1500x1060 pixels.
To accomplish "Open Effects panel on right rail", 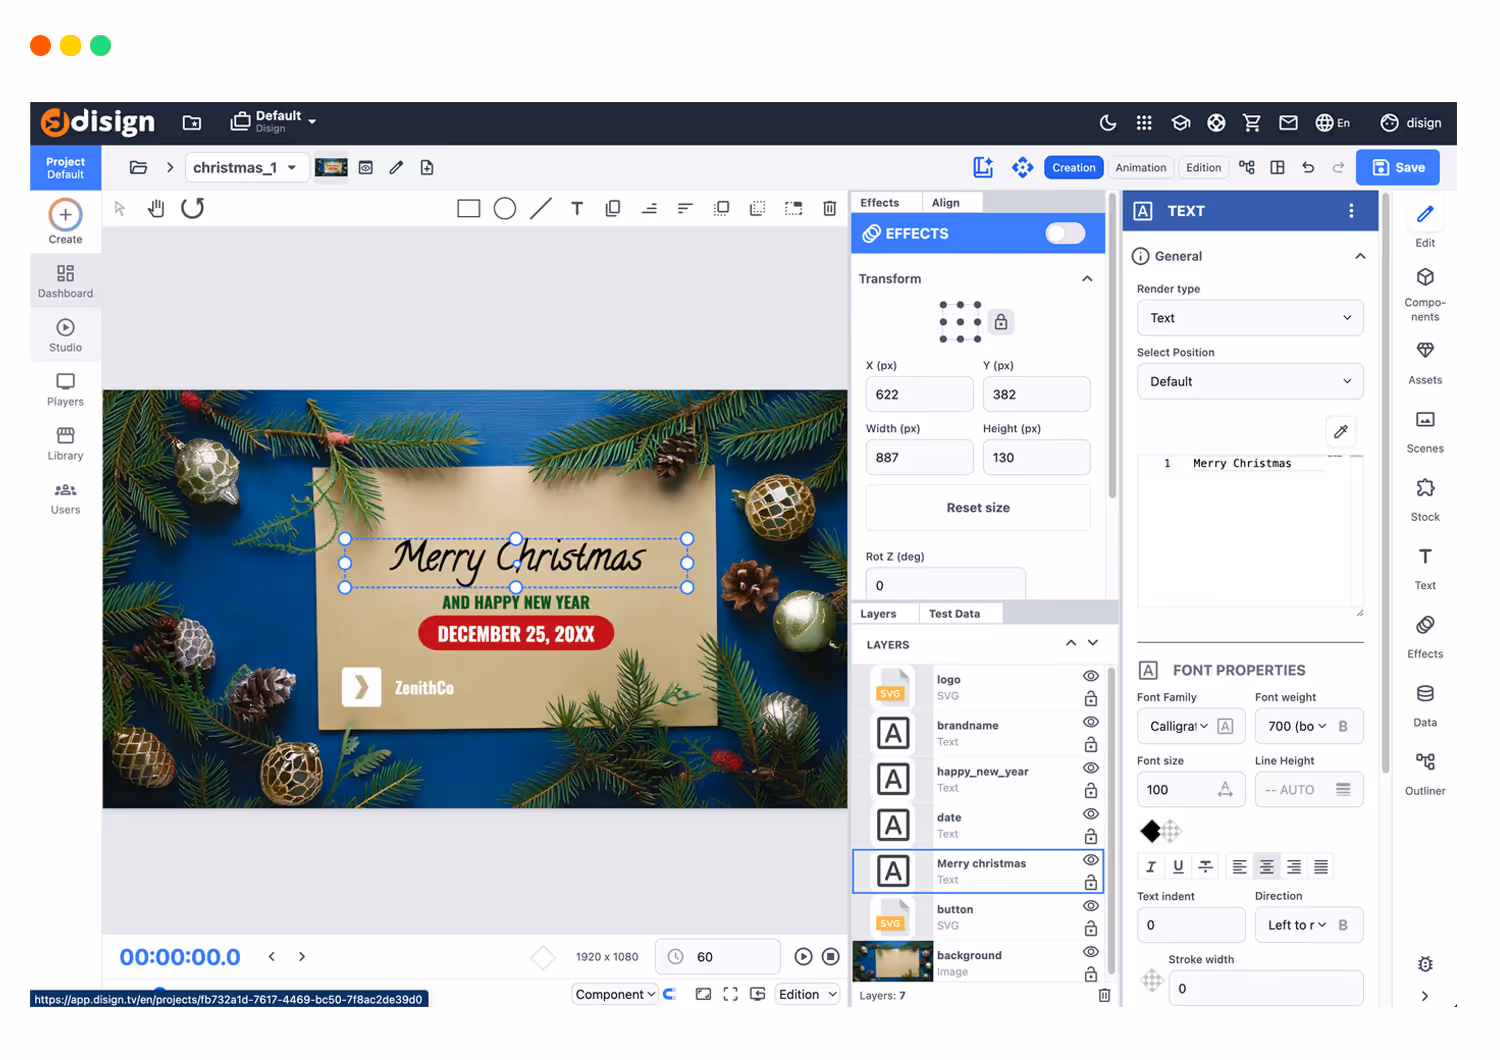I will pyautogui.click(x=1425, y=637).
